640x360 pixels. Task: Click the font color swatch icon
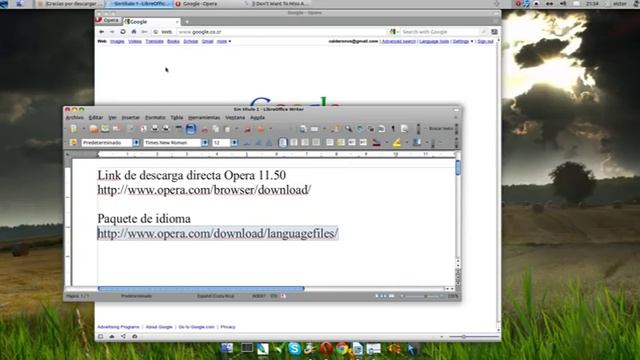tap(376, 142)
